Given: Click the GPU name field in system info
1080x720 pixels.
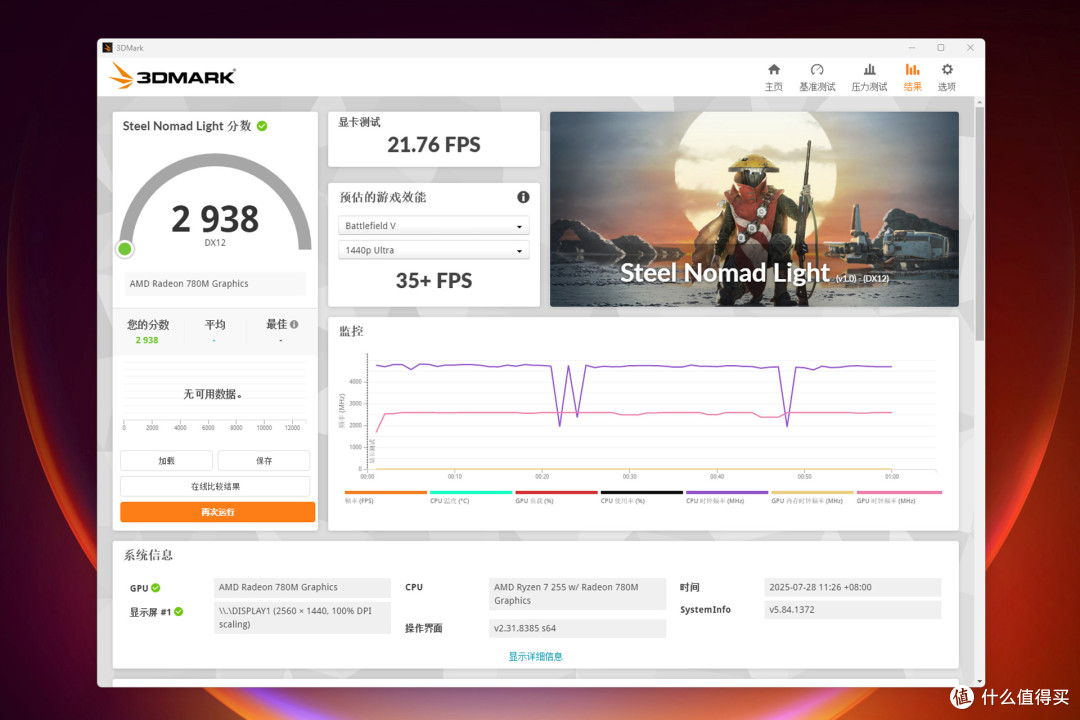Looking at the screenshot, I should point(302,587).
